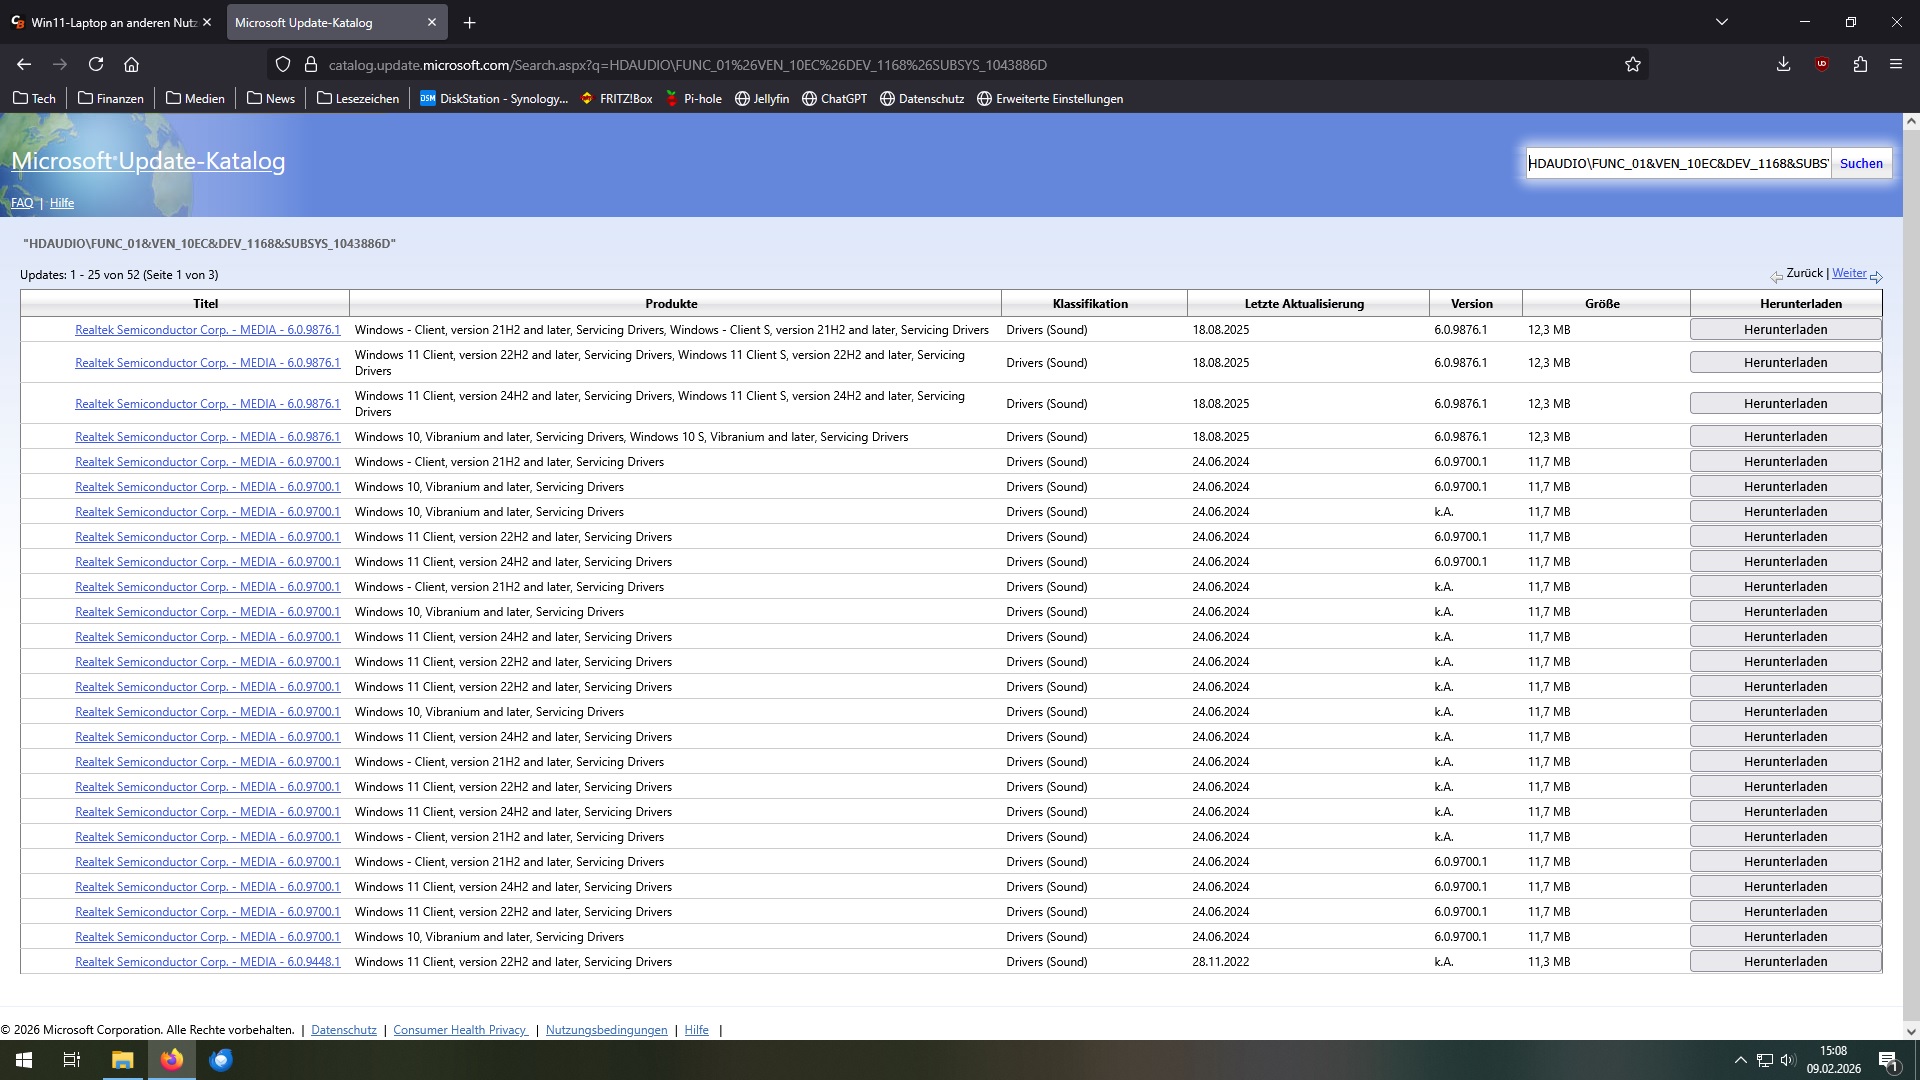Screen dimensions: 1920x1080
Task: Go to next results page via Weiter
Action: 1849,273
